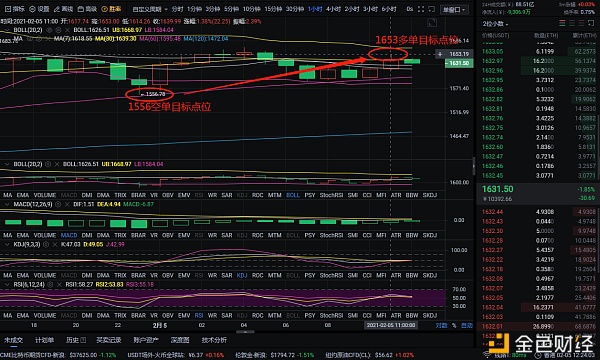Select the 1小时 timeframe
This screenshot has height=360, width=600.
[x=315, y=9]
